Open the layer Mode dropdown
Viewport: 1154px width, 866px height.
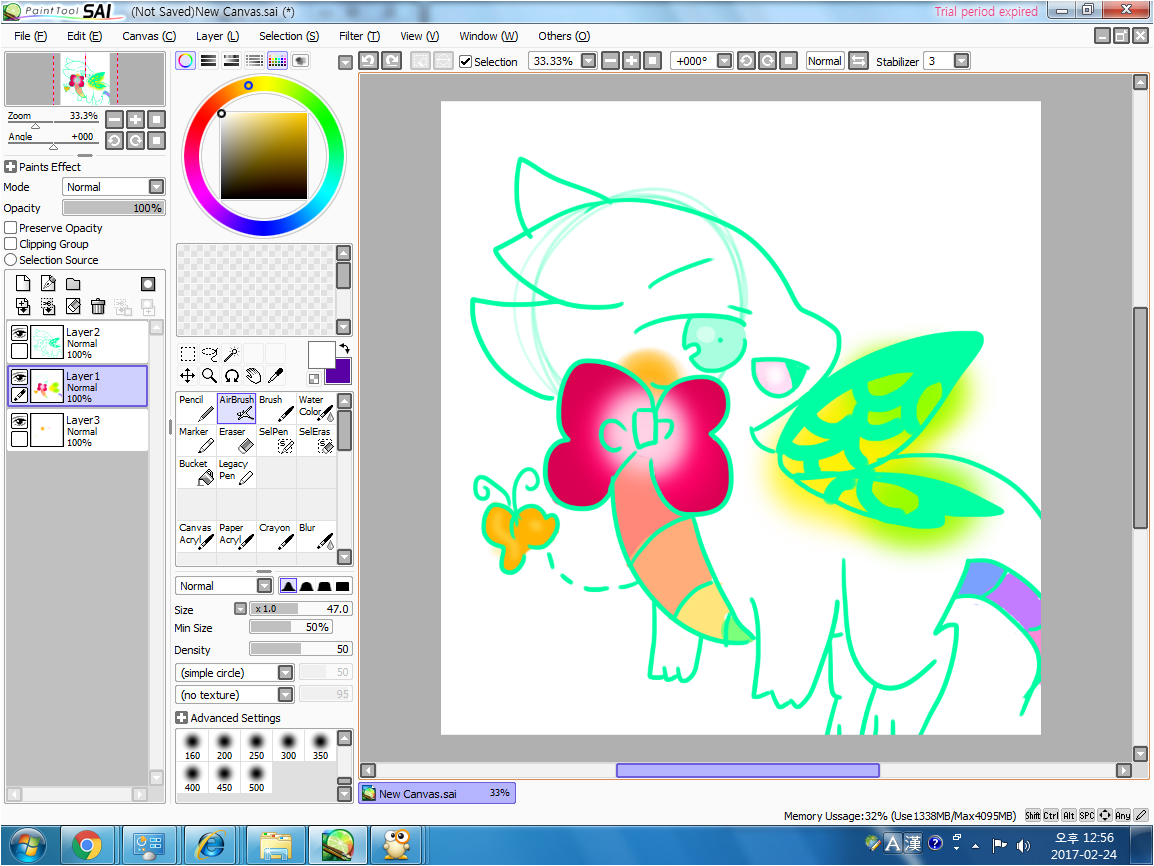pyautogui.click(x=156, y=187)
